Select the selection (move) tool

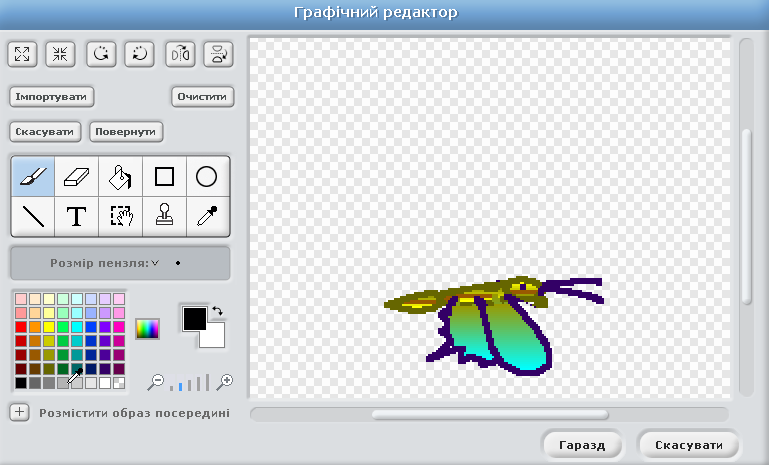(120, 216)
